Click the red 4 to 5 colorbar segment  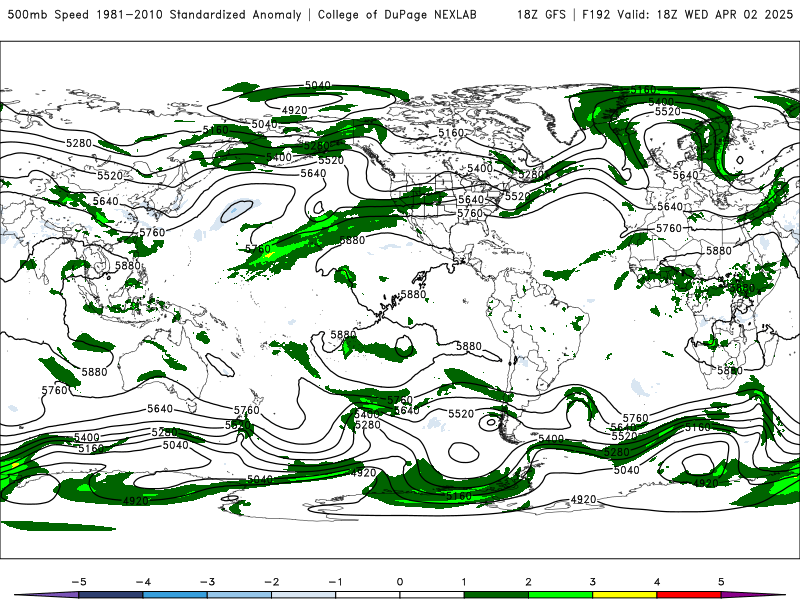point(689,595)
